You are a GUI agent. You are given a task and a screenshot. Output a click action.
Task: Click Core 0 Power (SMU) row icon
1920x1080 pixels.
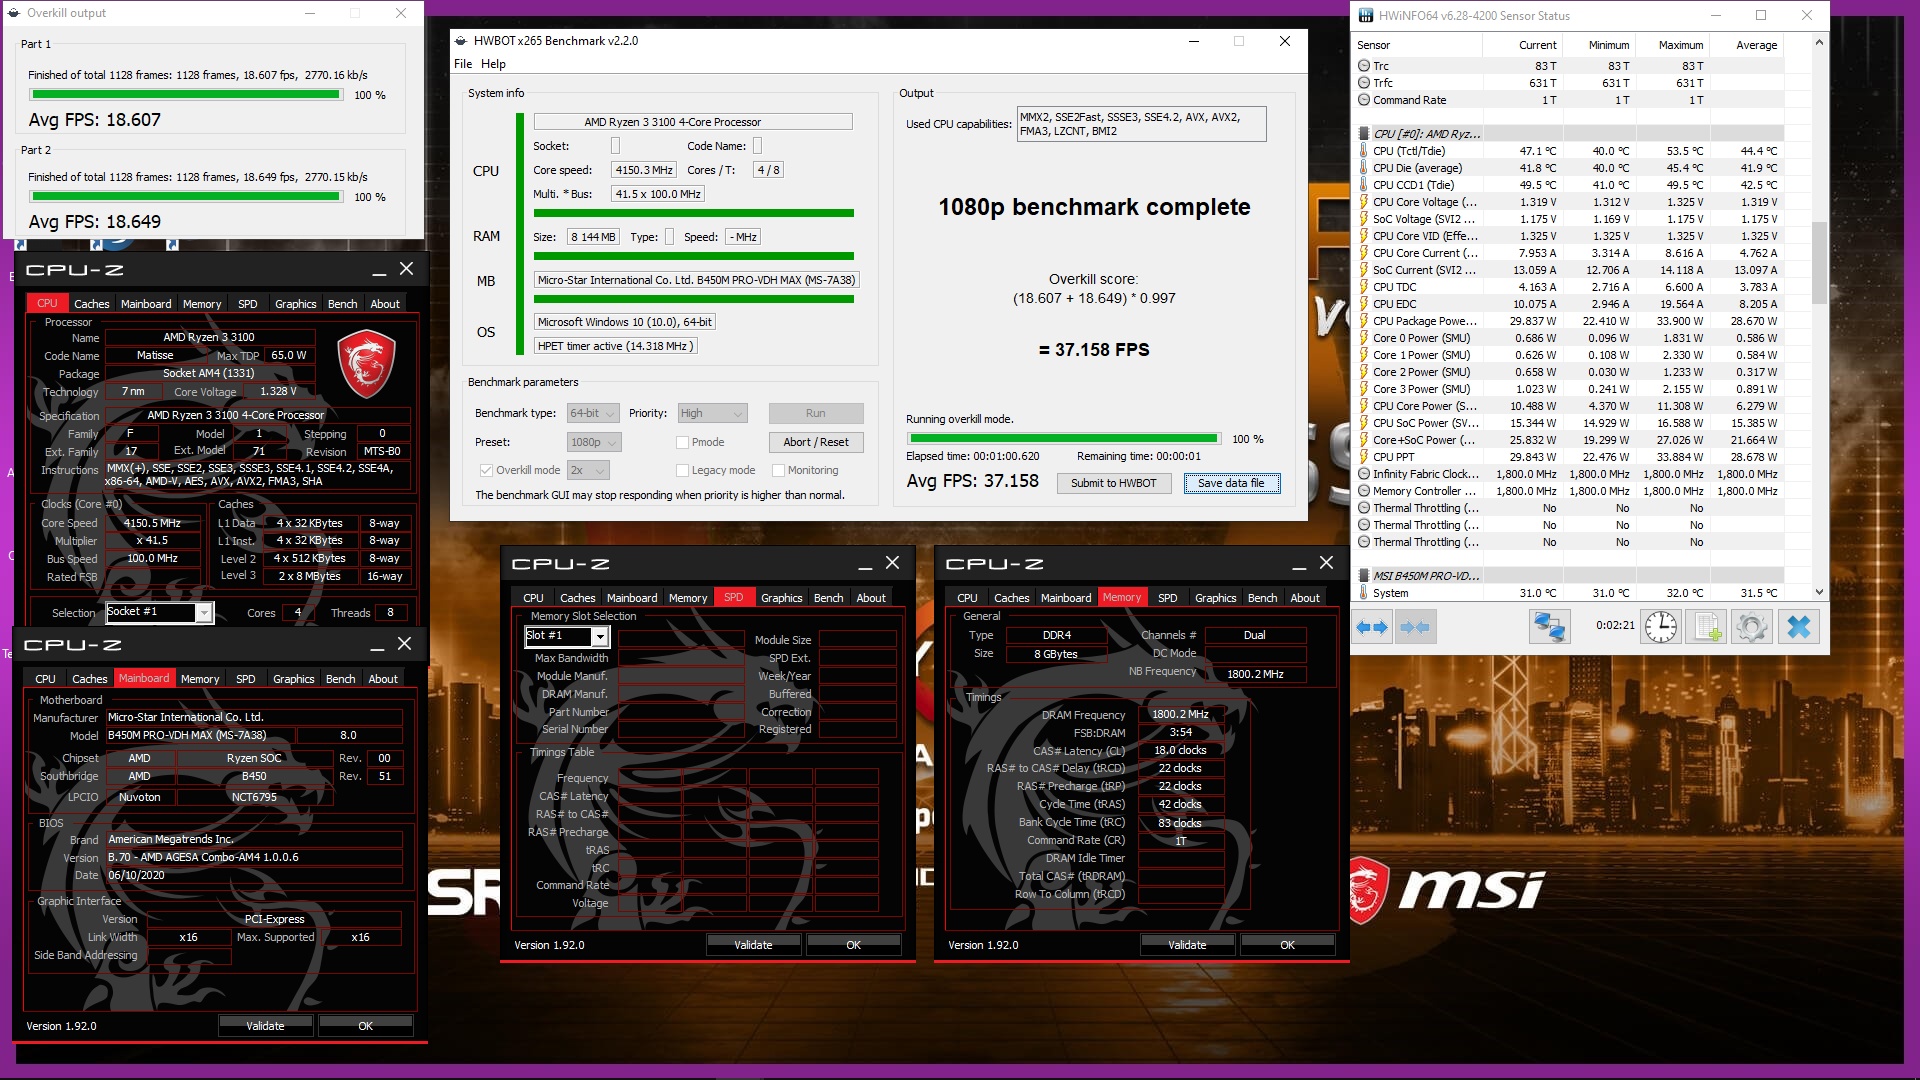[1364, 338]
